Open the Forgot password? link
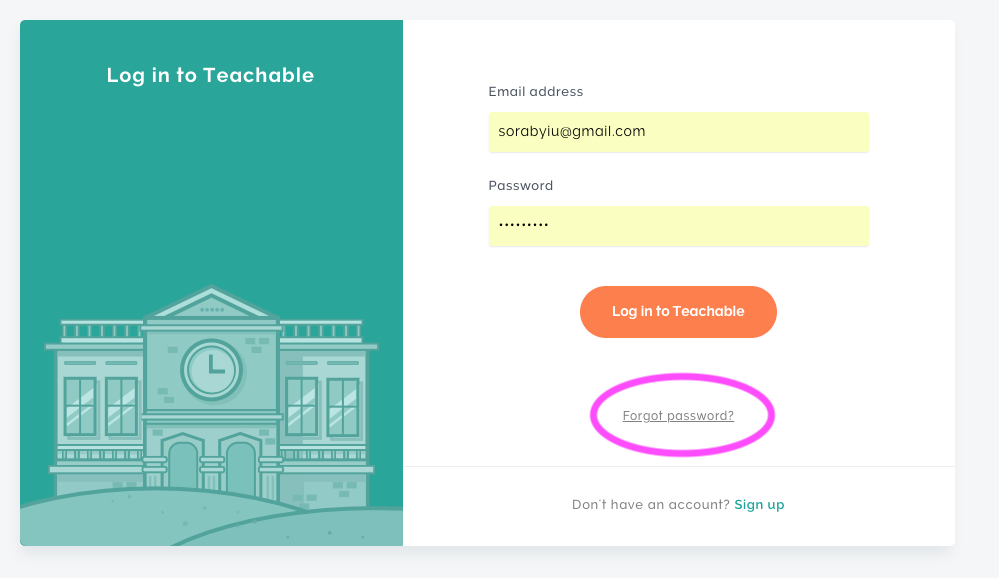Screen dimensions: 999x578 [x=678, y=415]
